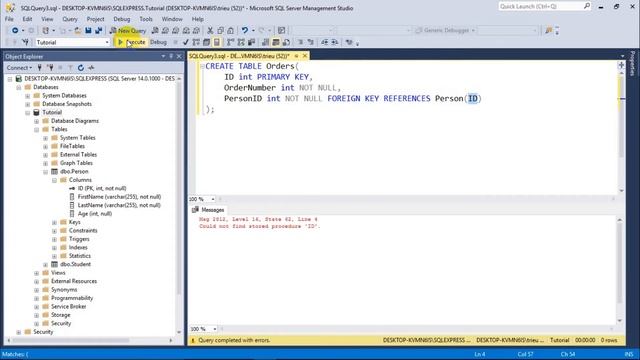Toggle Include Actual Execution Plan icon
This screenshot has width=640, height=360.
pos(231,42)
